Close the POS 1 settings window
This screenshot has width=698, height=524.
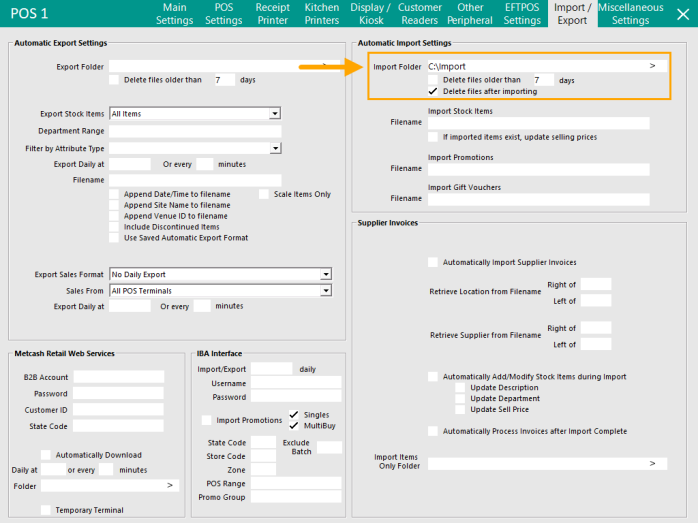point(682,14)
